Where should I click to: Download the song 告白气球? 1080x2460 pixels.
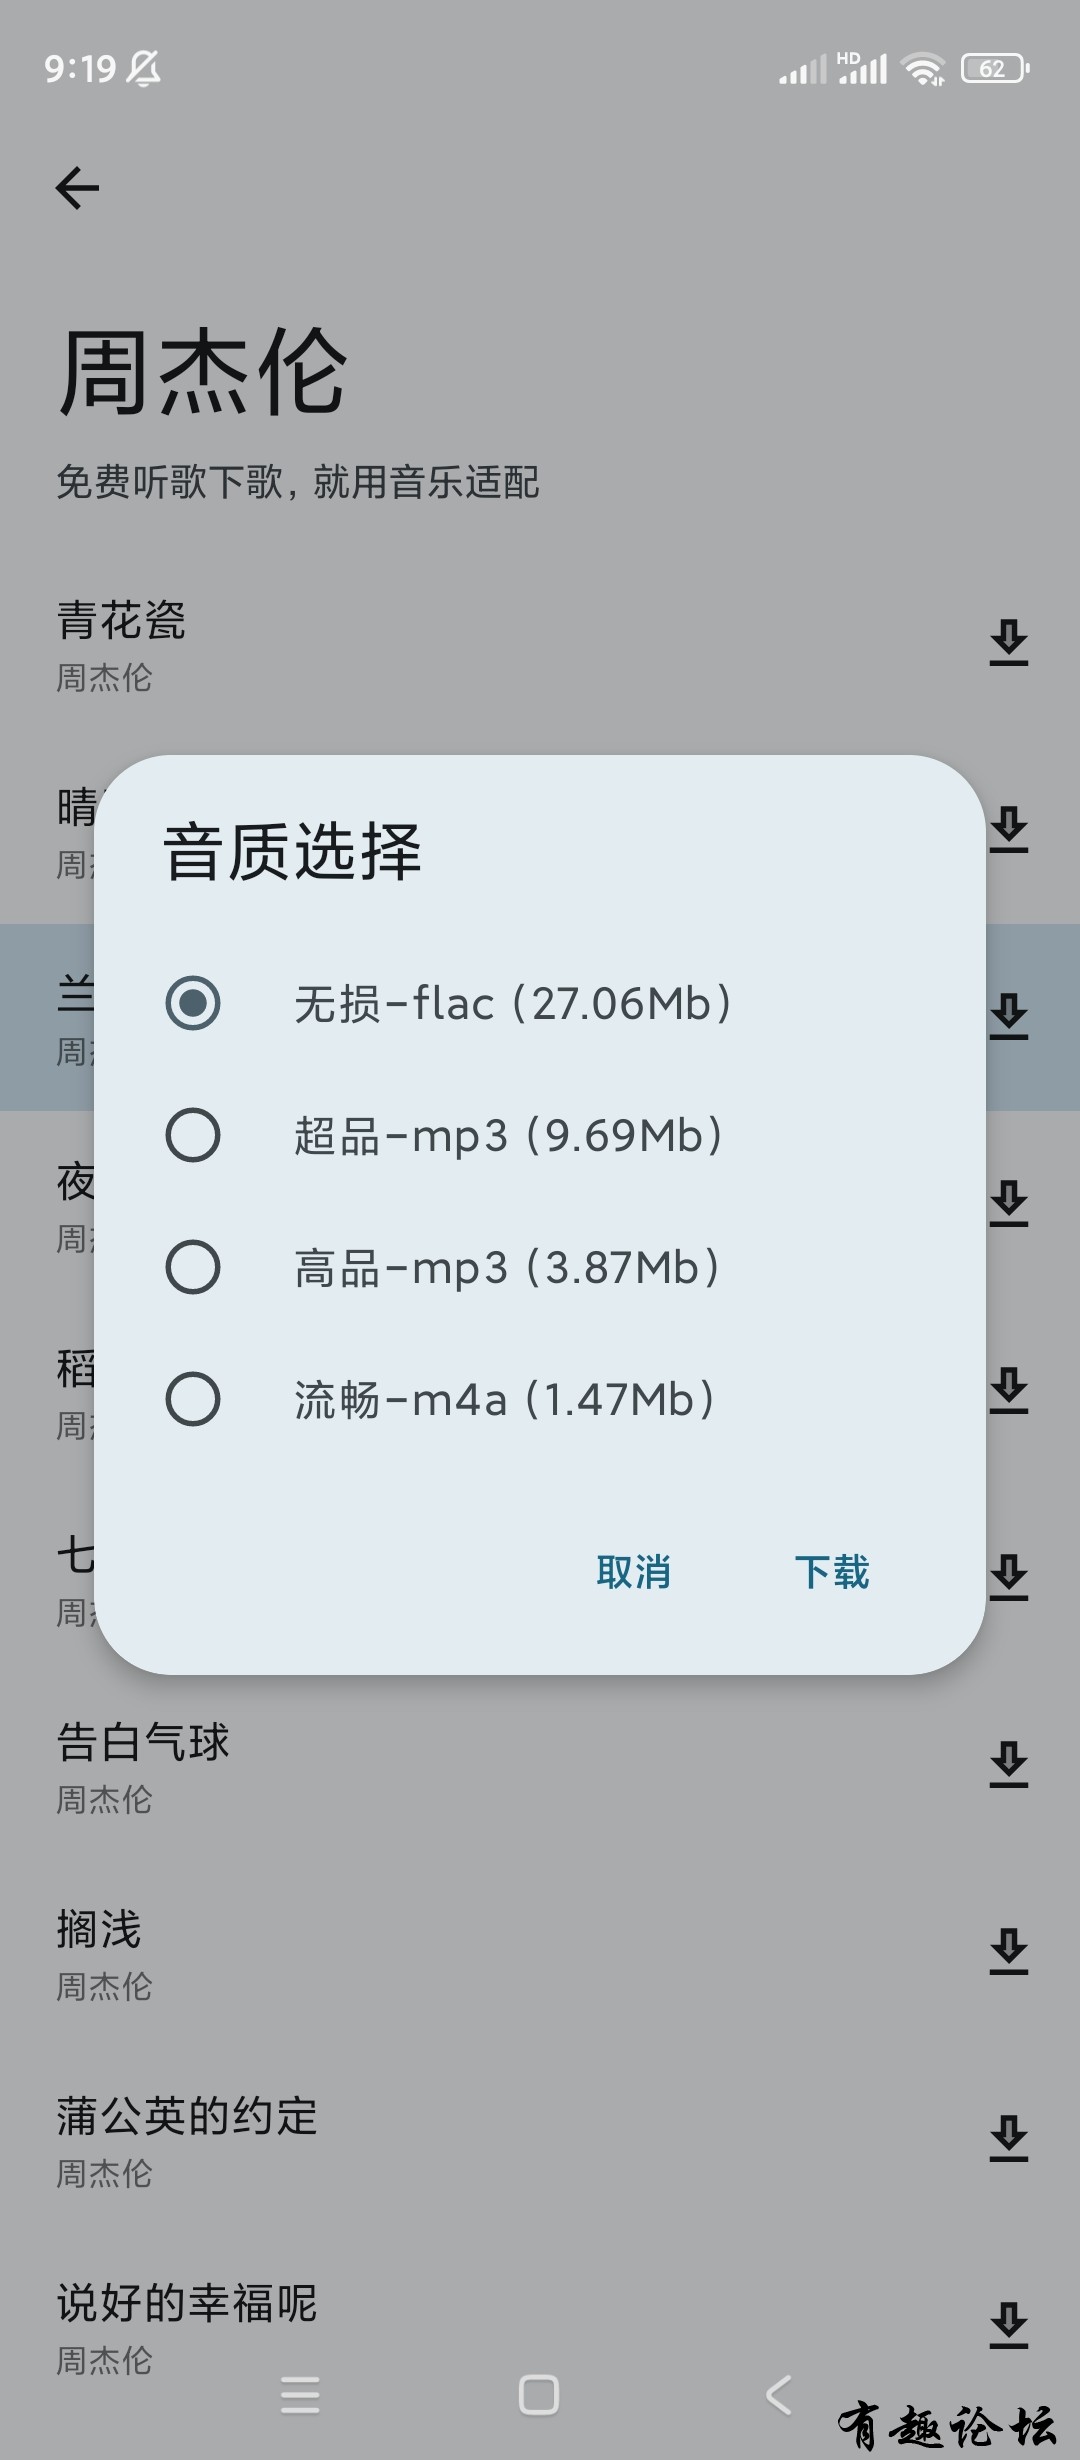(x=1009, y=1764)
